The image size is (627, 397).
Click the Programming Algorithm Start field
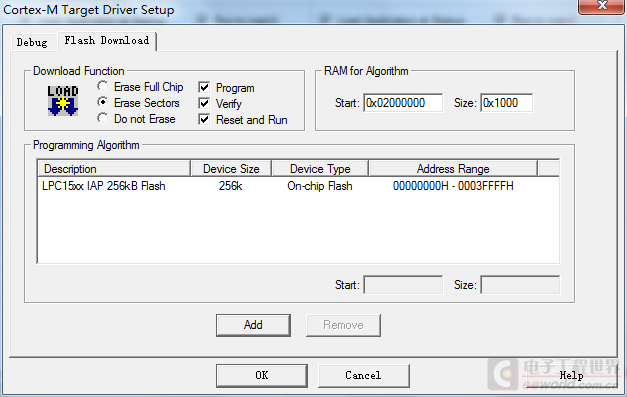[x=403, y=285]
